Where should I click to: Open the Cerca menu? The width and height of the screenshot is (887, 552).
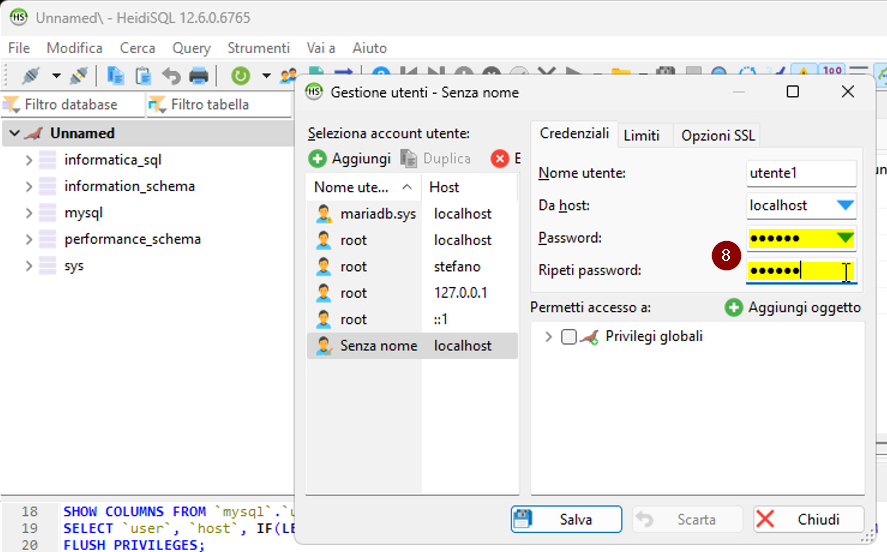137,48
